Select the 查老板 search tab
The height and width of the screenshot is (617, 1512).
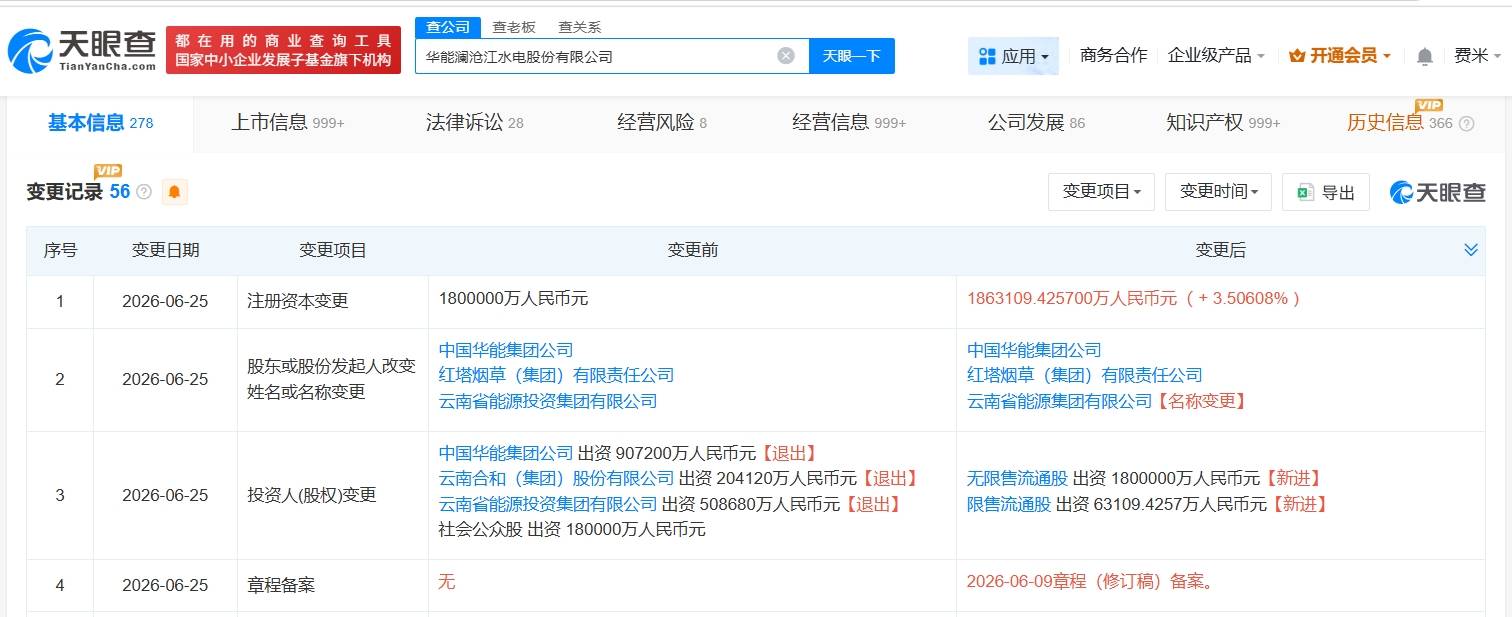click(x=513, y=27)
